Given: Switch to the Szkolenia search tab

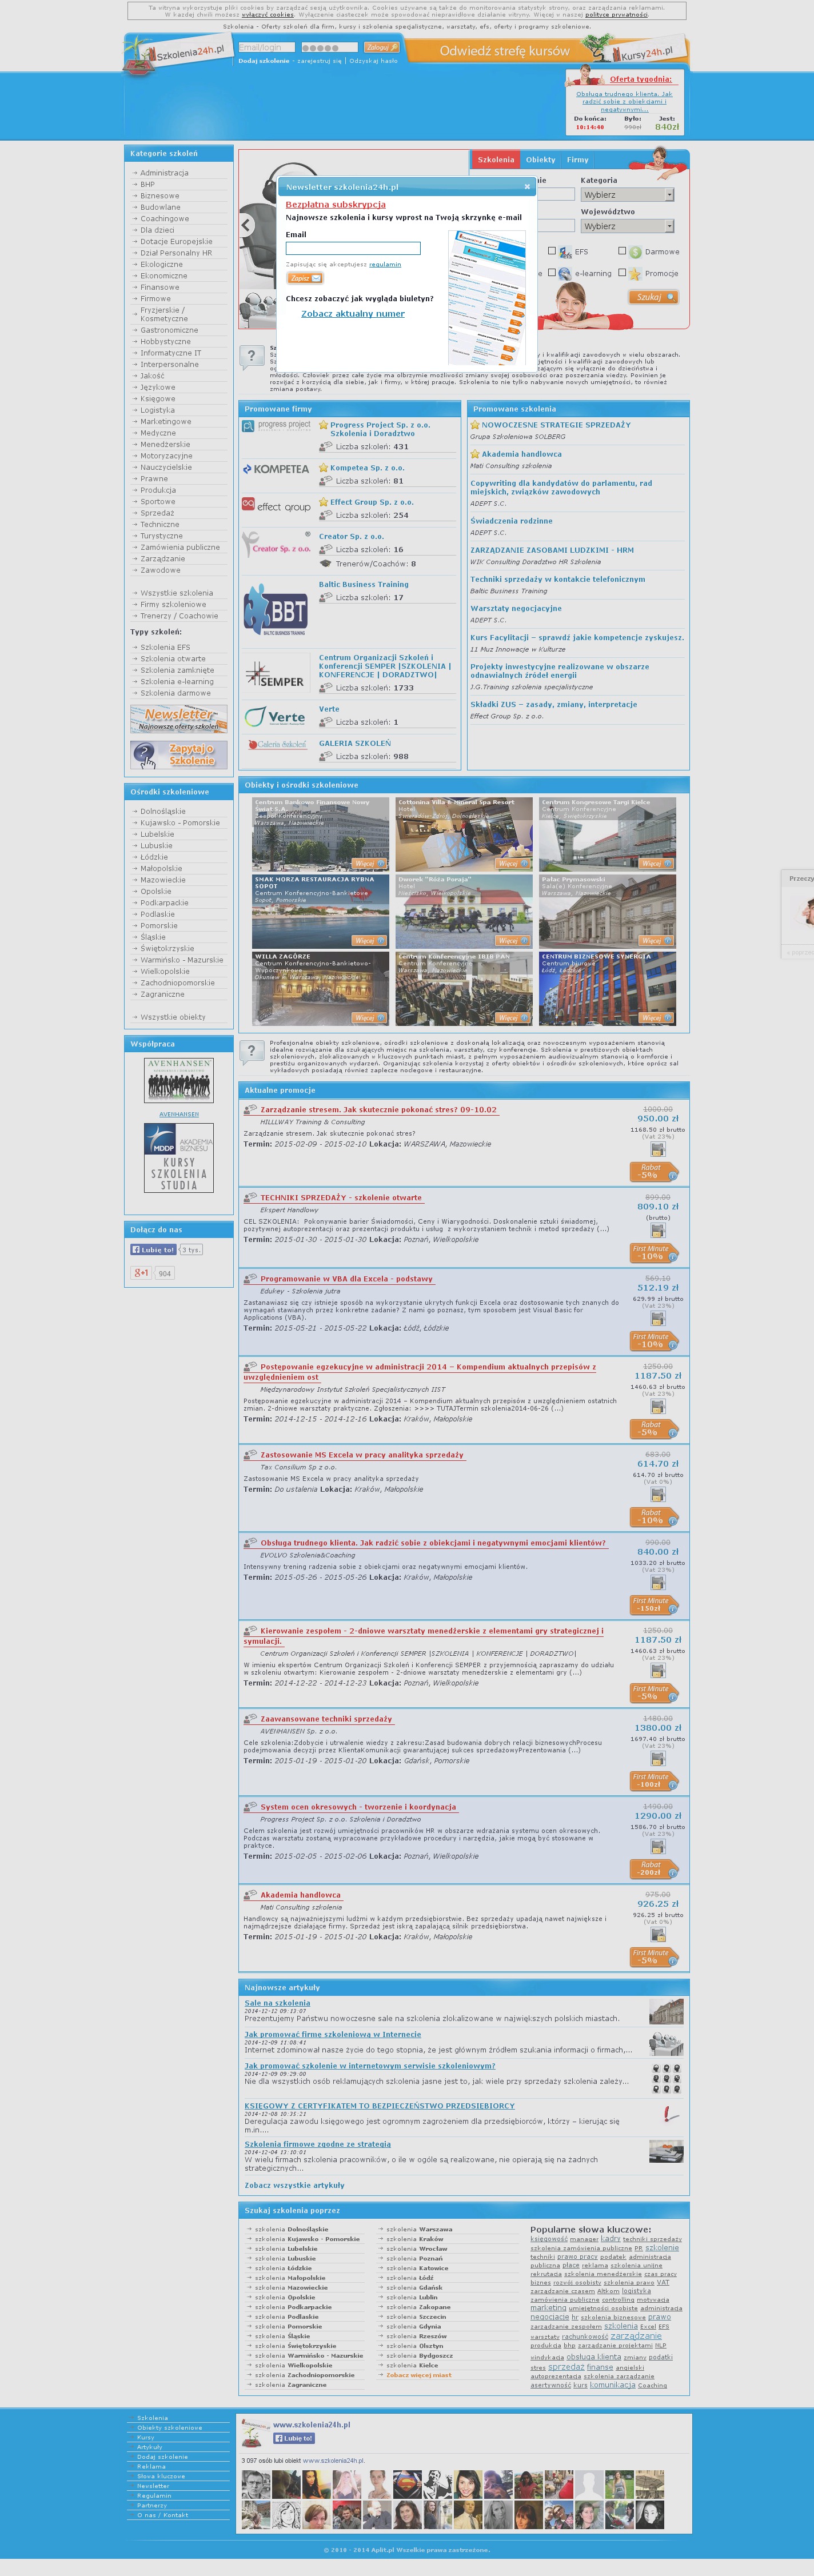Looking at the screenshot, I should 496,160.
